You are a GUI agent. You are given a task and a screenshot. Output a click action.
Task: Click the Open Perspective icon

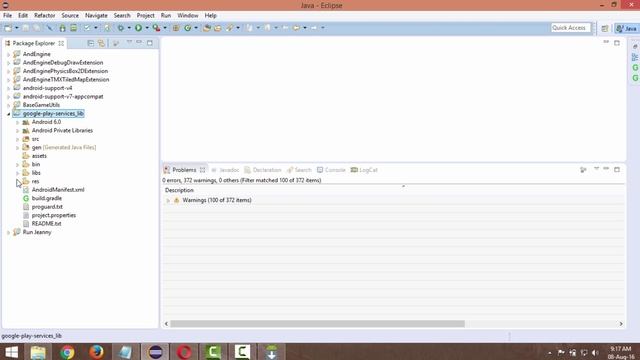[604, 28]
